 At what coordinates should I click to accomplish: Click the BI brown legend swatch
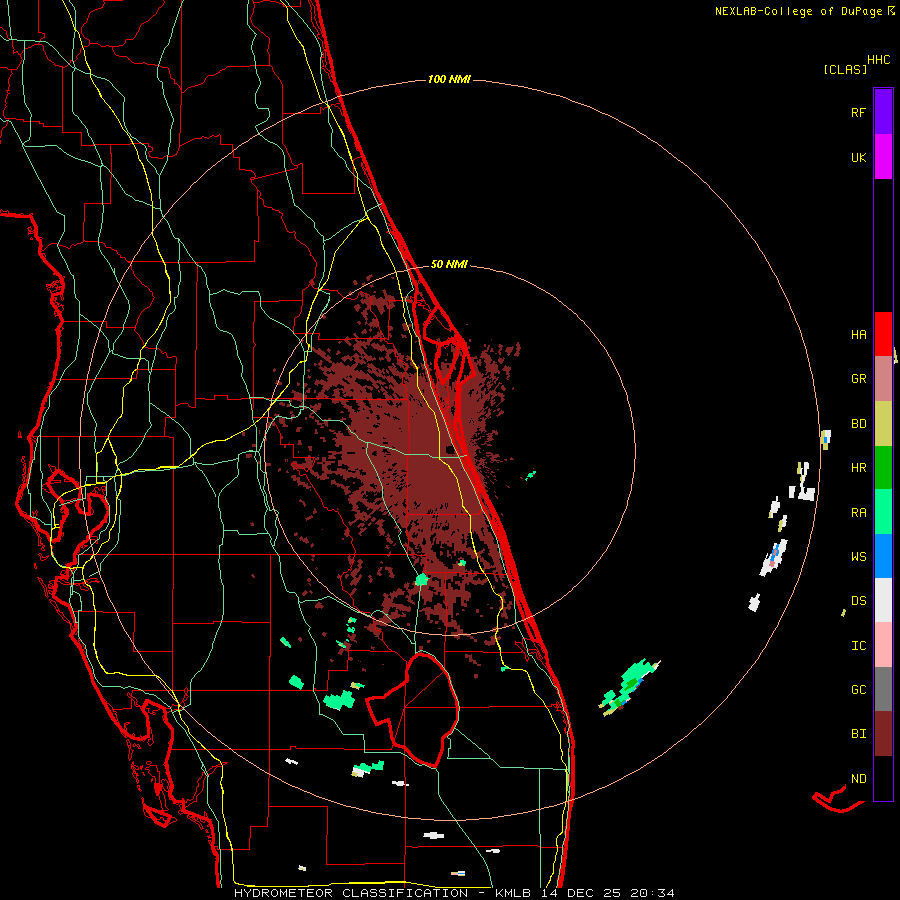click(883, 734)
